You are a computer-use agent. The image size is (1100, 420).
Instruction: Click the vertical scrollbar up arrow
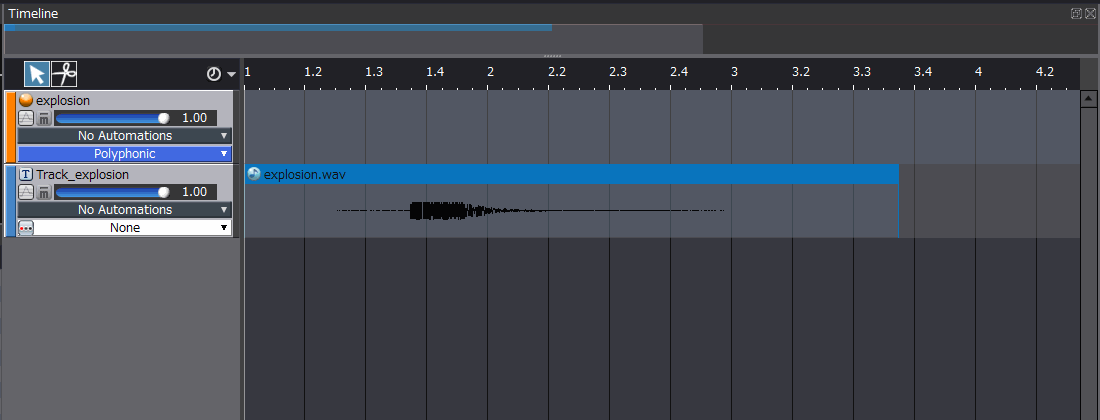(x=1089, y=100)
